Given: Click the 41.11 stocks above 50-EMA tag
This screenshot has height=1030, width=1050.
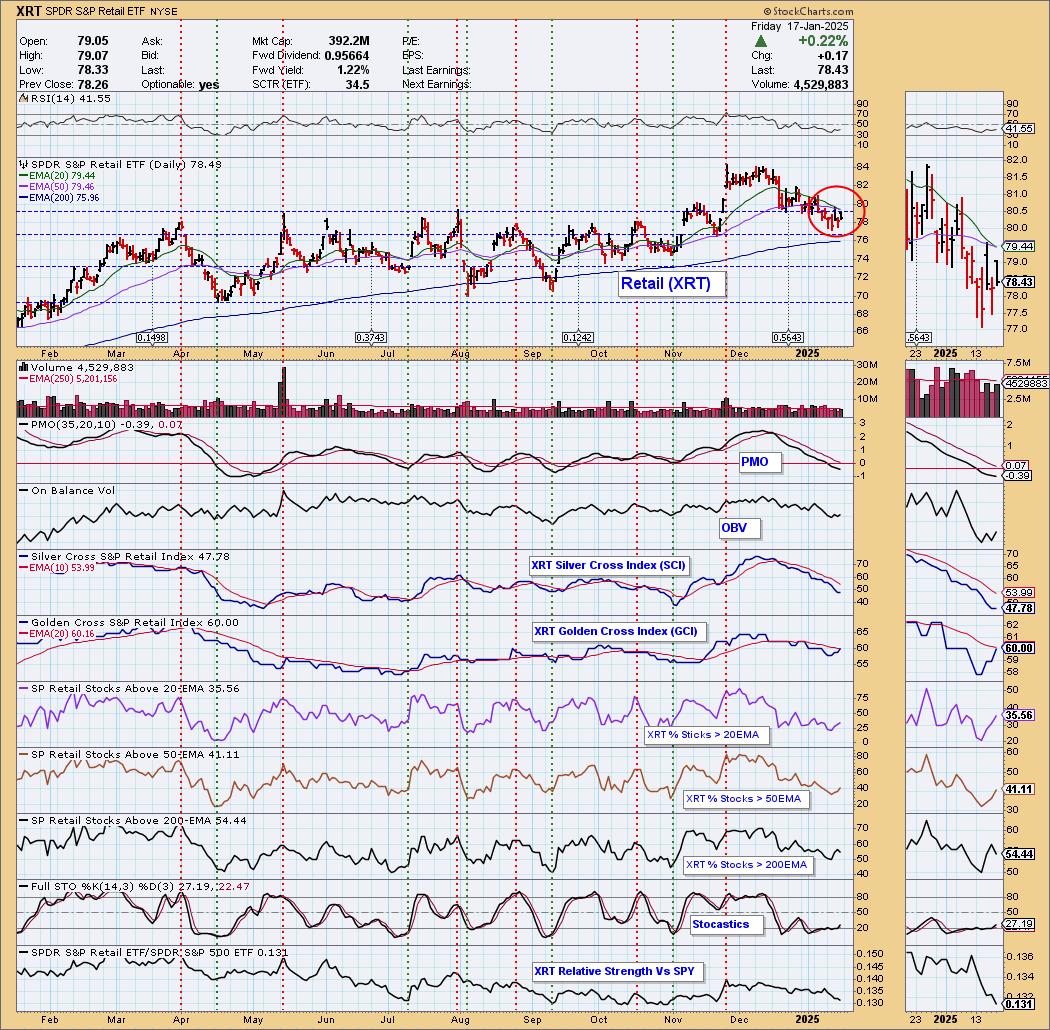Looking at the screenshot, I should point(1021,790).
